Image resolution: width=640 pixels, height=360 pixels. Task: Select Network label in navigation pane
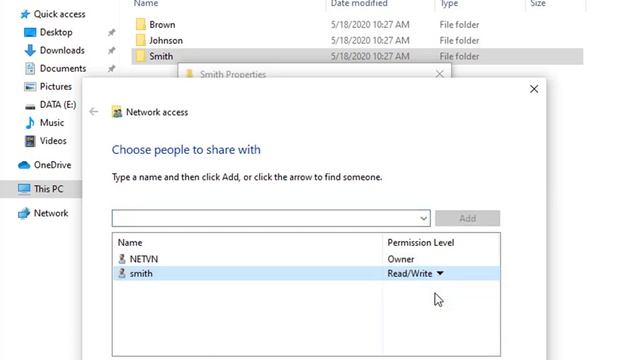[51, 213]
